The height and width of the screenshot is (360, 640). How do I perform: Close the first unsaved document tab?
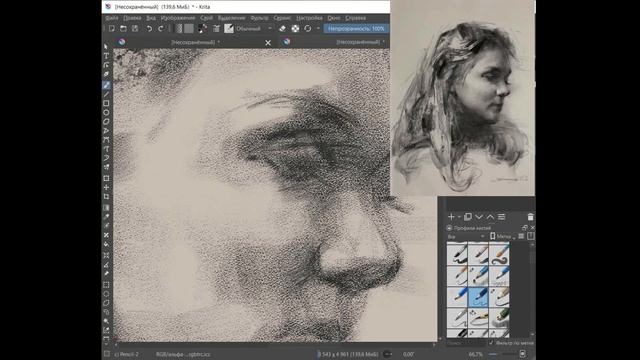coord(268,42)
